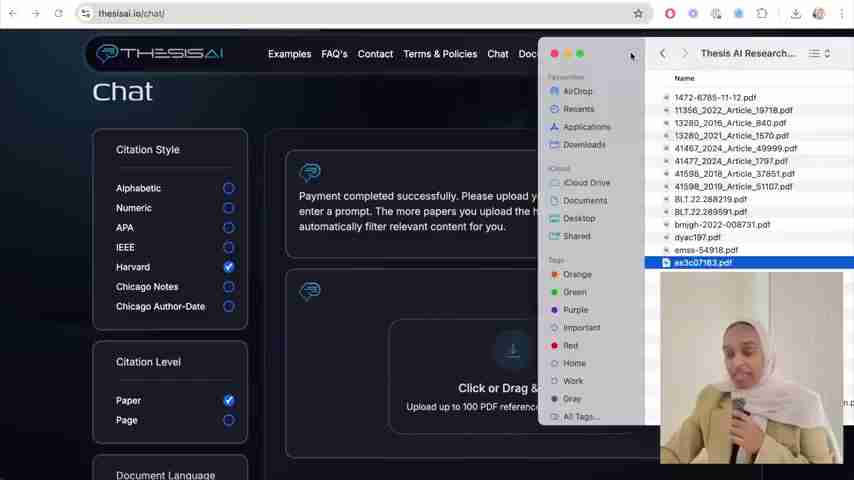
Task: Click the browser back arrow
Action: point(13,13)
